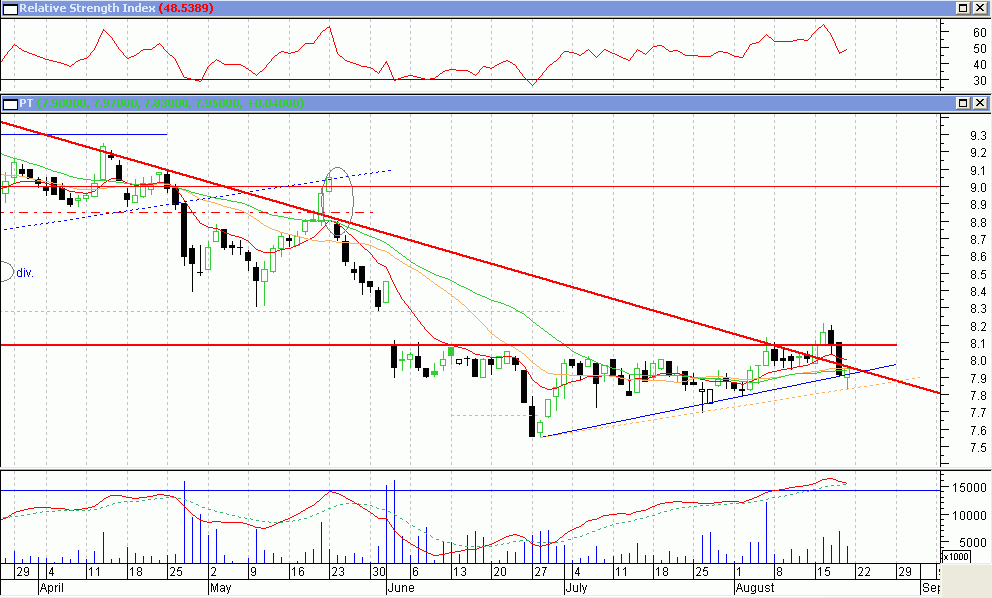Click the 23 date label in May

click(338, 572)
